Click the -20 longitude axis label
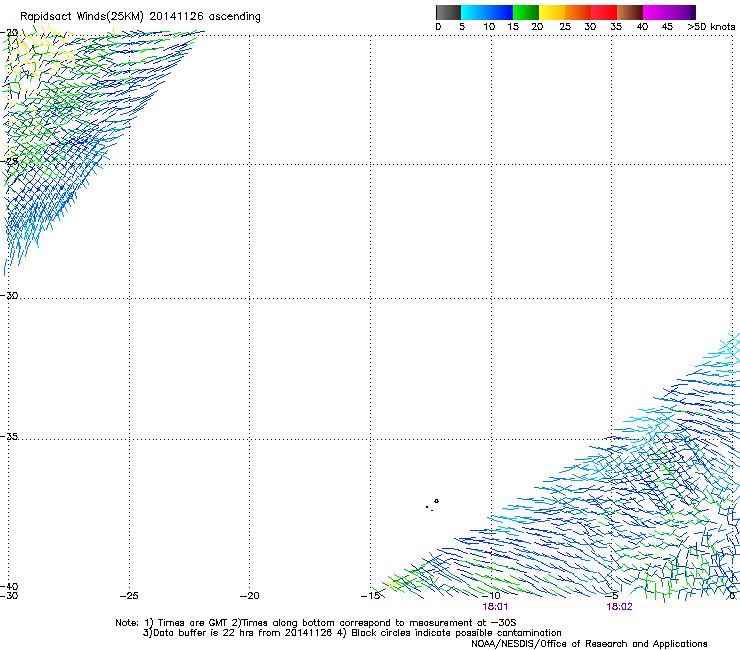 tap(250, 596)
